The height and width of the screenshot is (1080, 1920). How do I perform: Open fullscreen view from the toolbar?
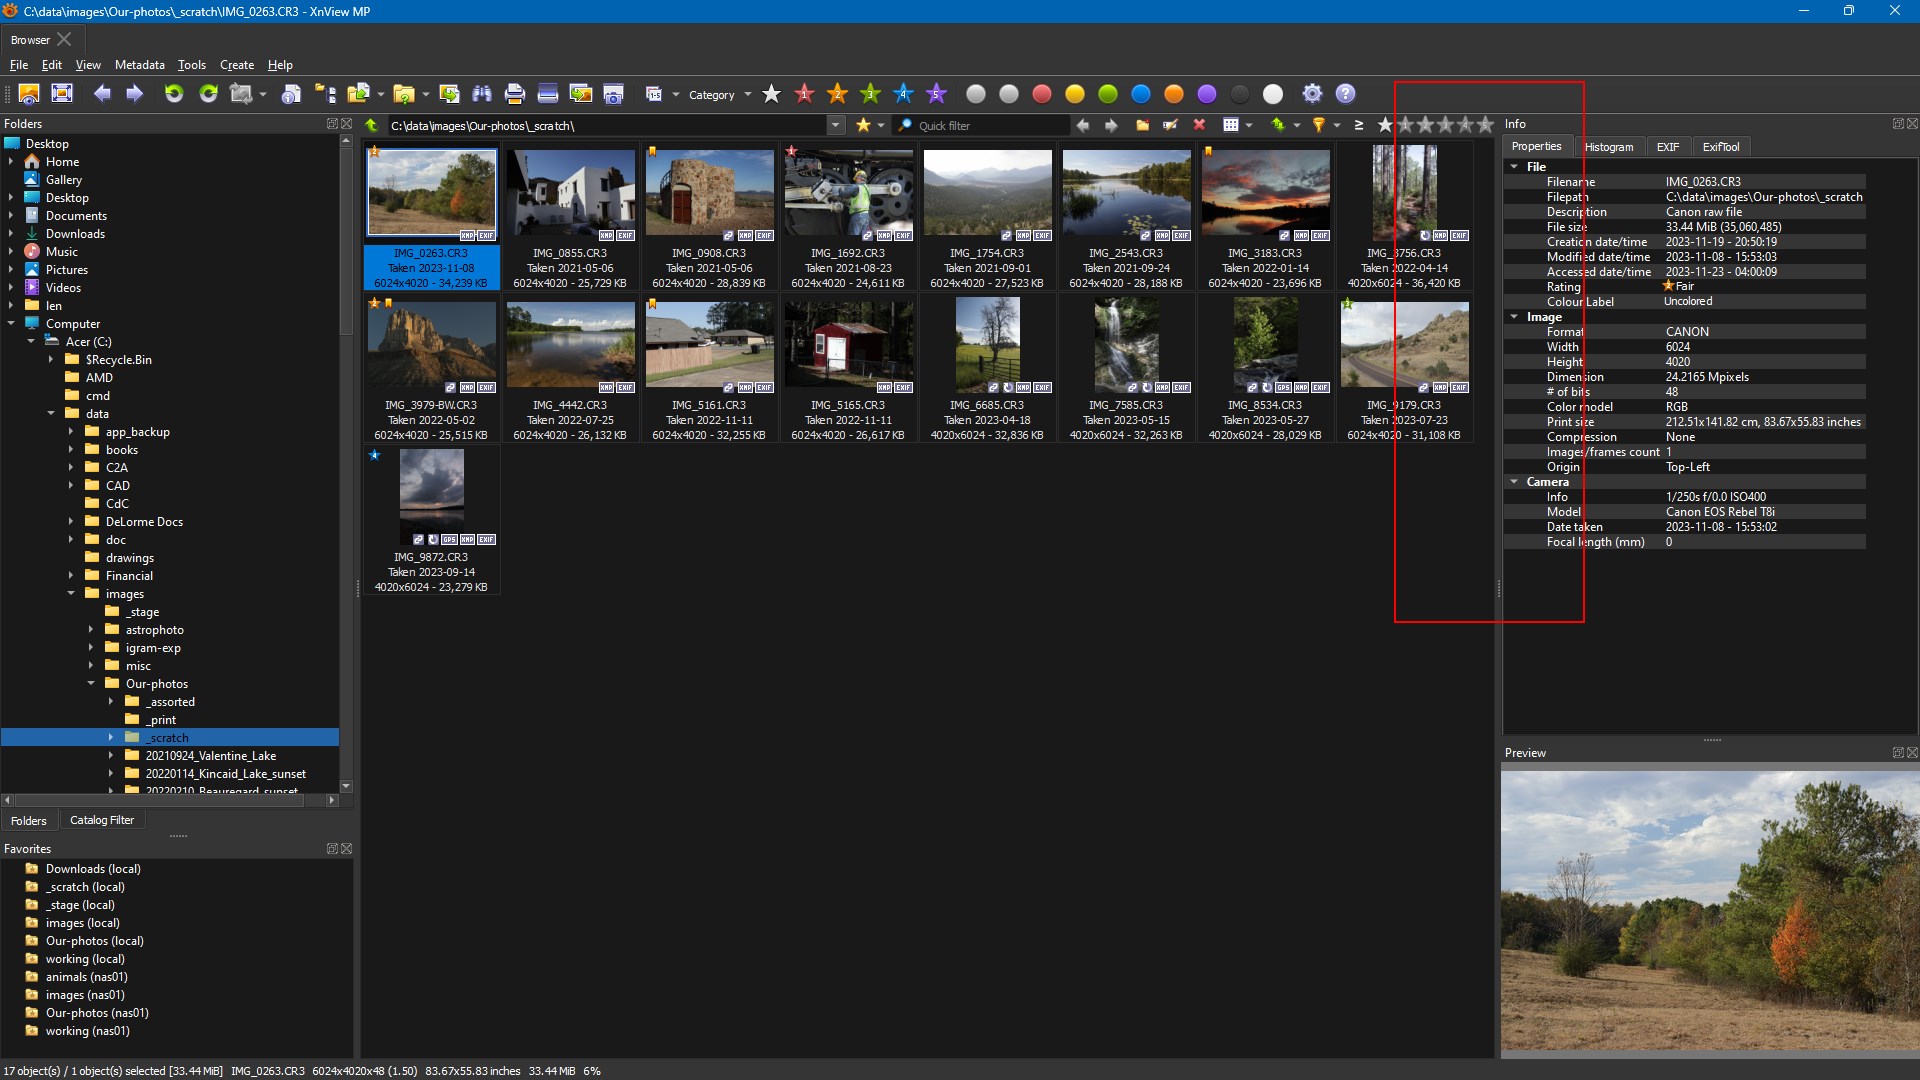[x=62, y=94]
